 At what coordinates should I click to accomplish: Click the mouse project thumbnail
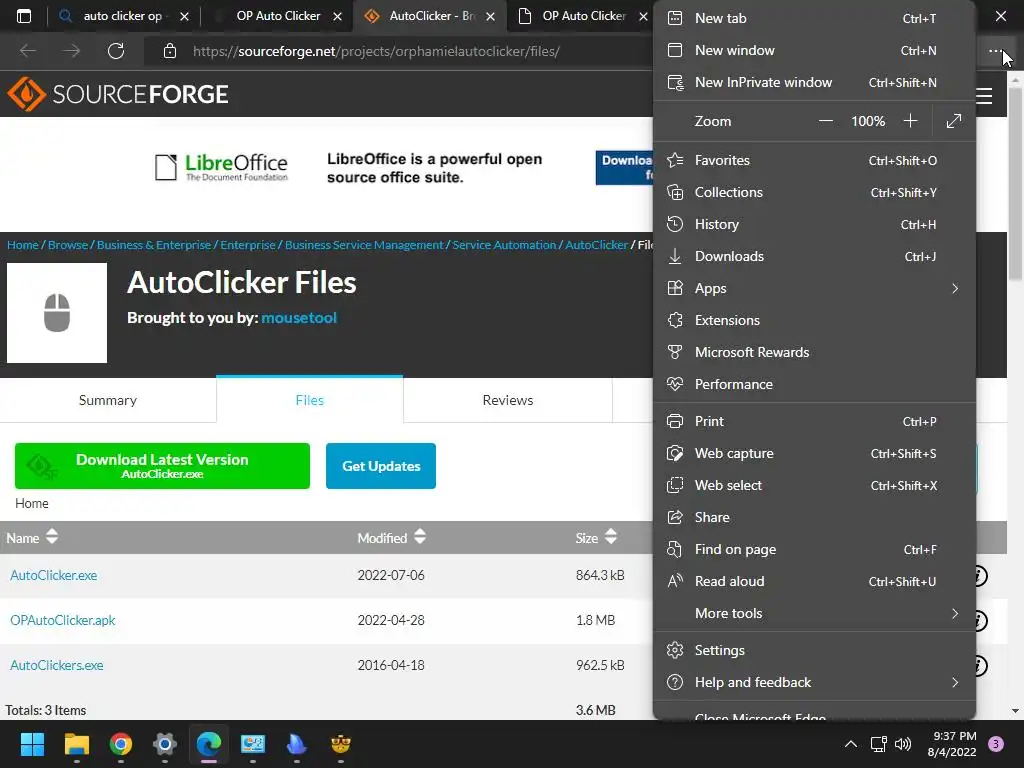[x=57, y=313]
